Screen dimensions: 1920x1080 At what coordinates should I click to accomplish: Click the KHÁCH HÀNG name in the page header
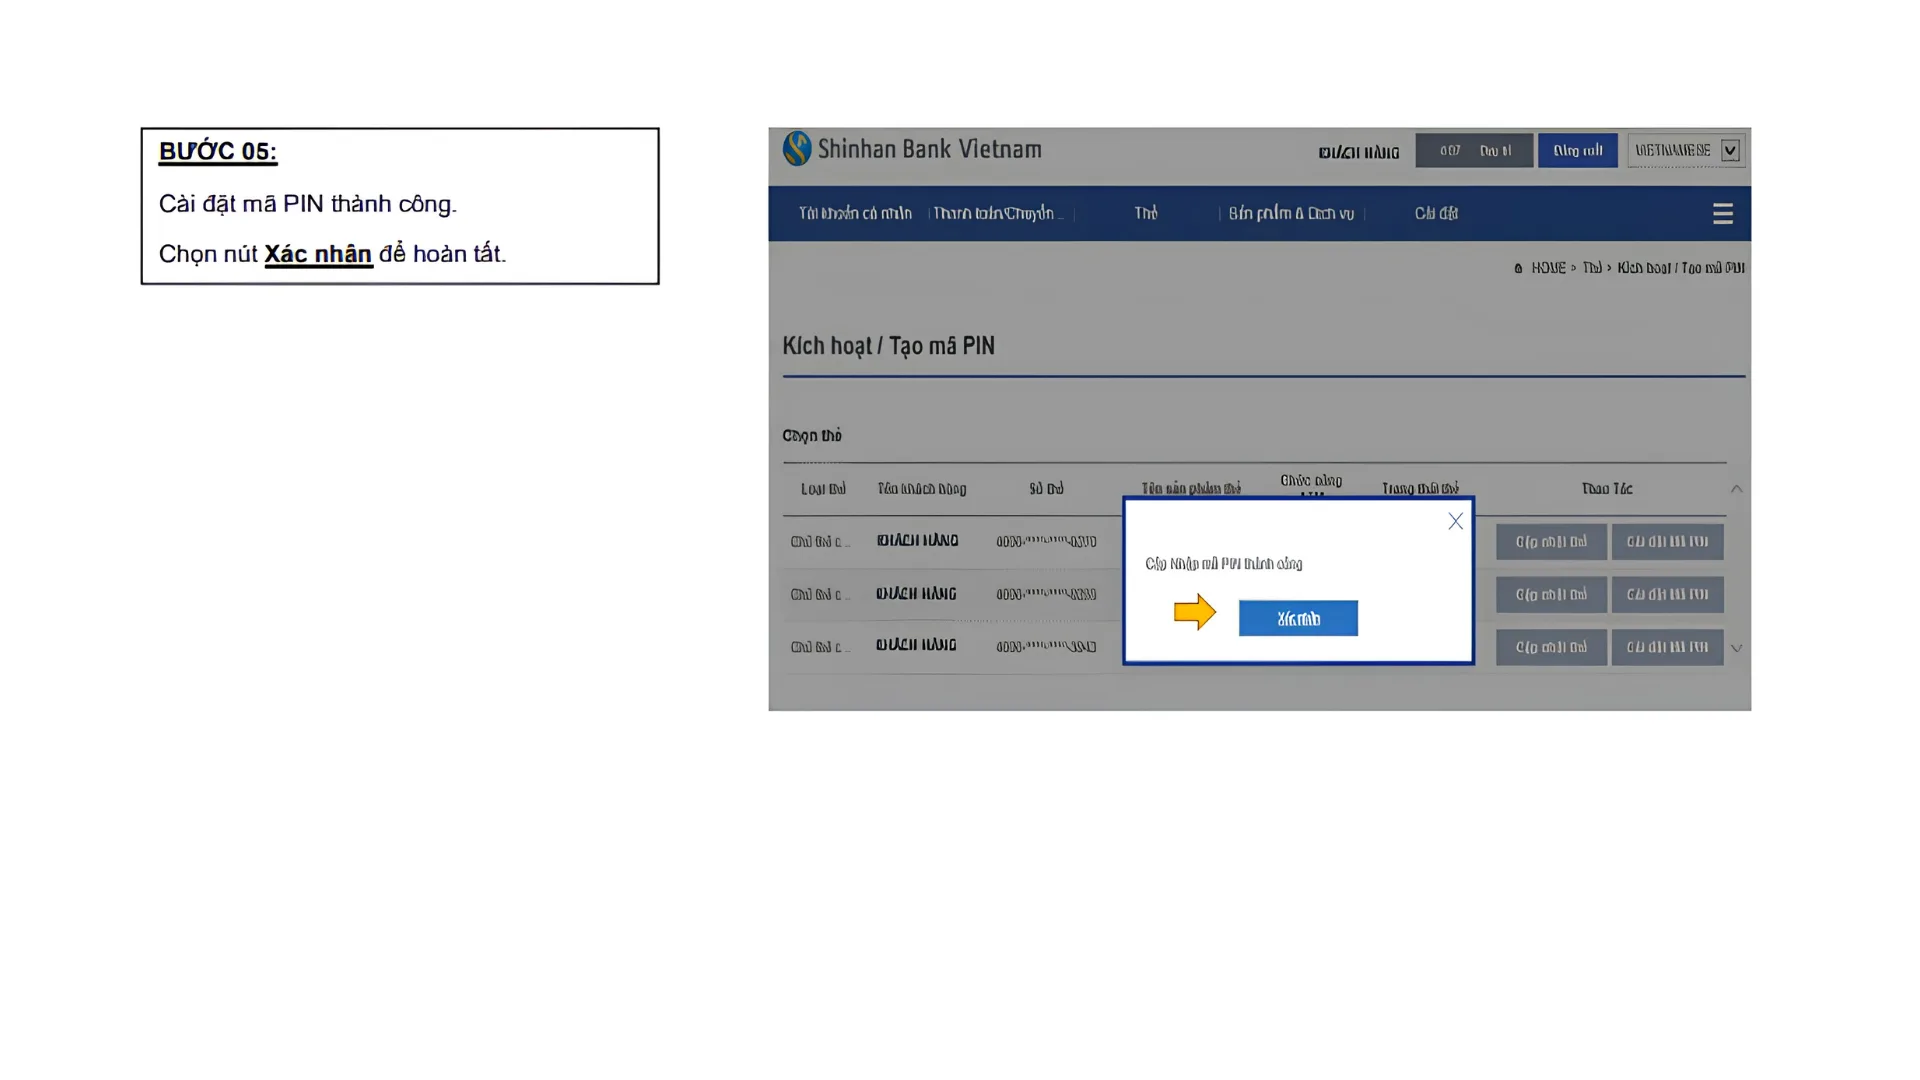[1358, 153]
